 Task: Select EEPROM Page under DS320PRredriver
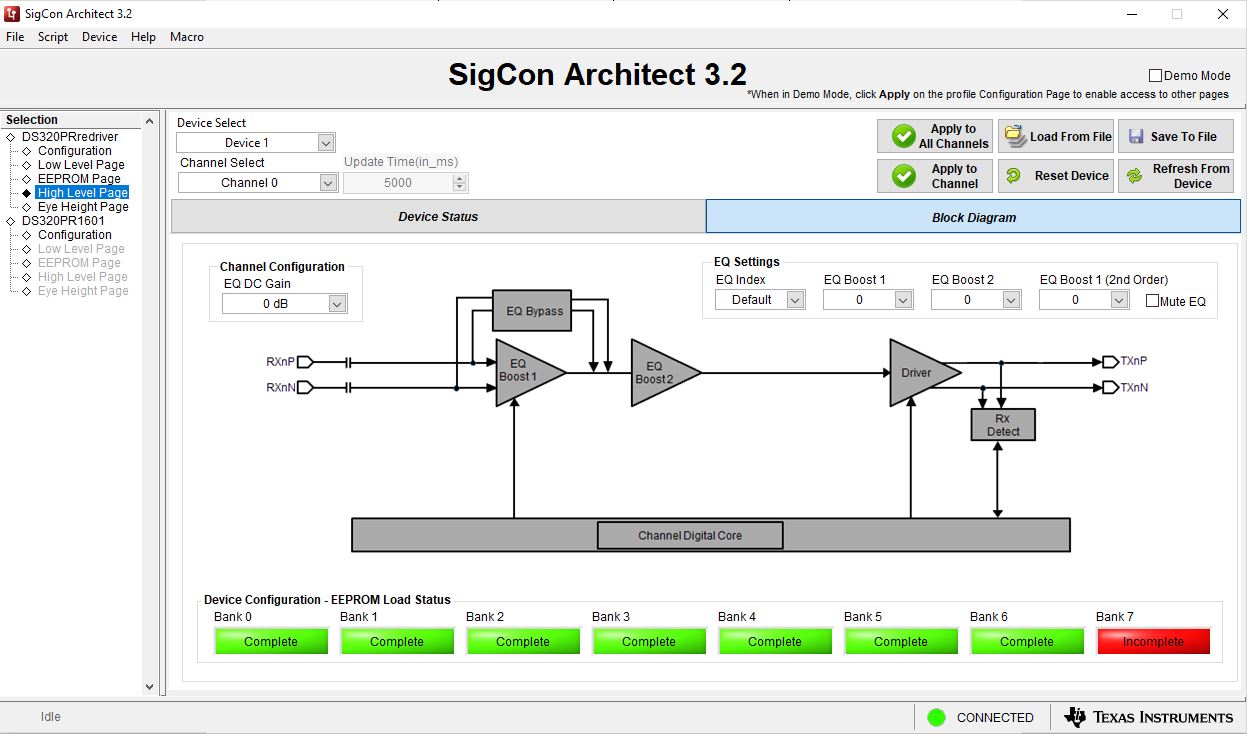[x=79, y=179]
